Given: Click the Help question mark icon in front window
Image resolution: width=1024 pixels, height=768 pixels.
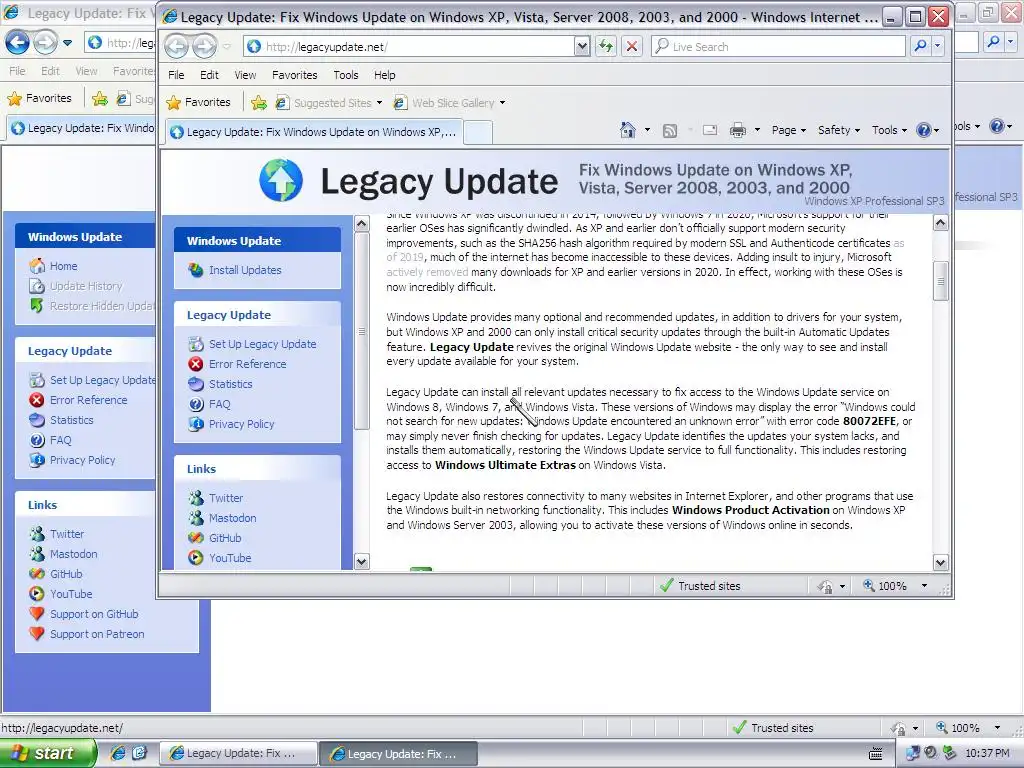Looking at the screenshot, I should pos(923,130).
